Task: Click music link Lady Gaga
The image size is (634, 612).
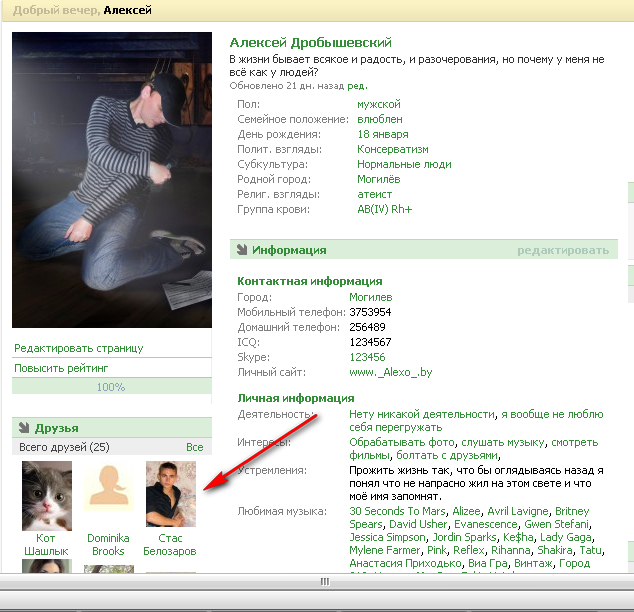Action: 566,537
